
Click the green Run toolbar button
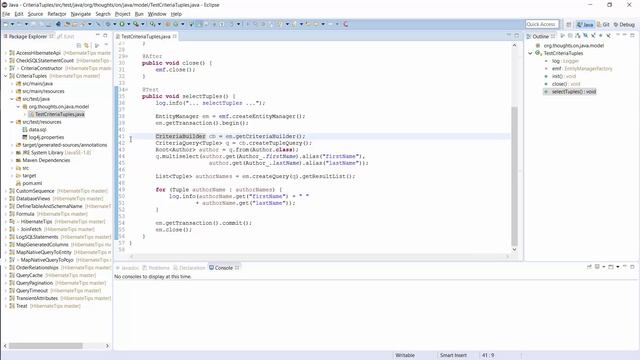coord(122,24)
